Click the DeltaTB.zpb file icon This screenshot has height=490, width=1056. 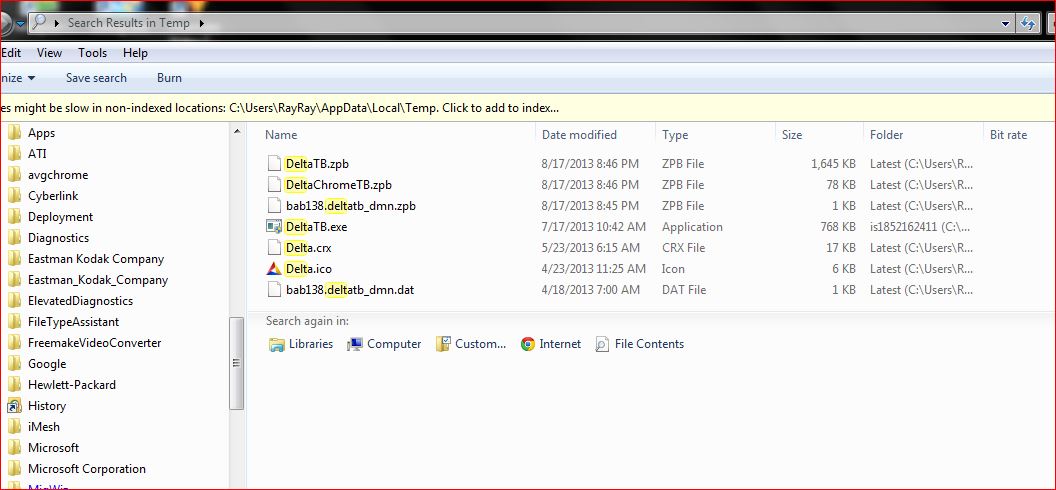tap(273, 164)
